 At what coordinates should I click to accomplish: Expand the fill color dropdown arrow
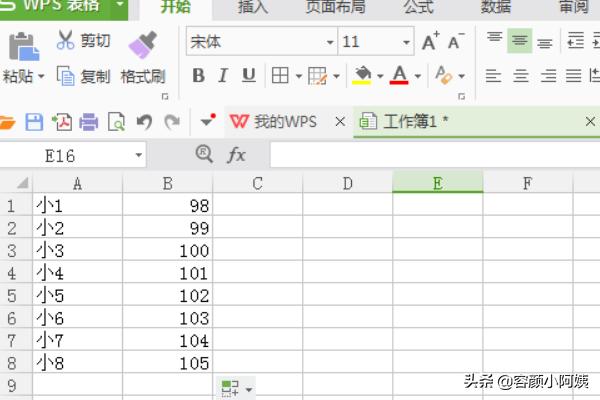tap(380, 76)
